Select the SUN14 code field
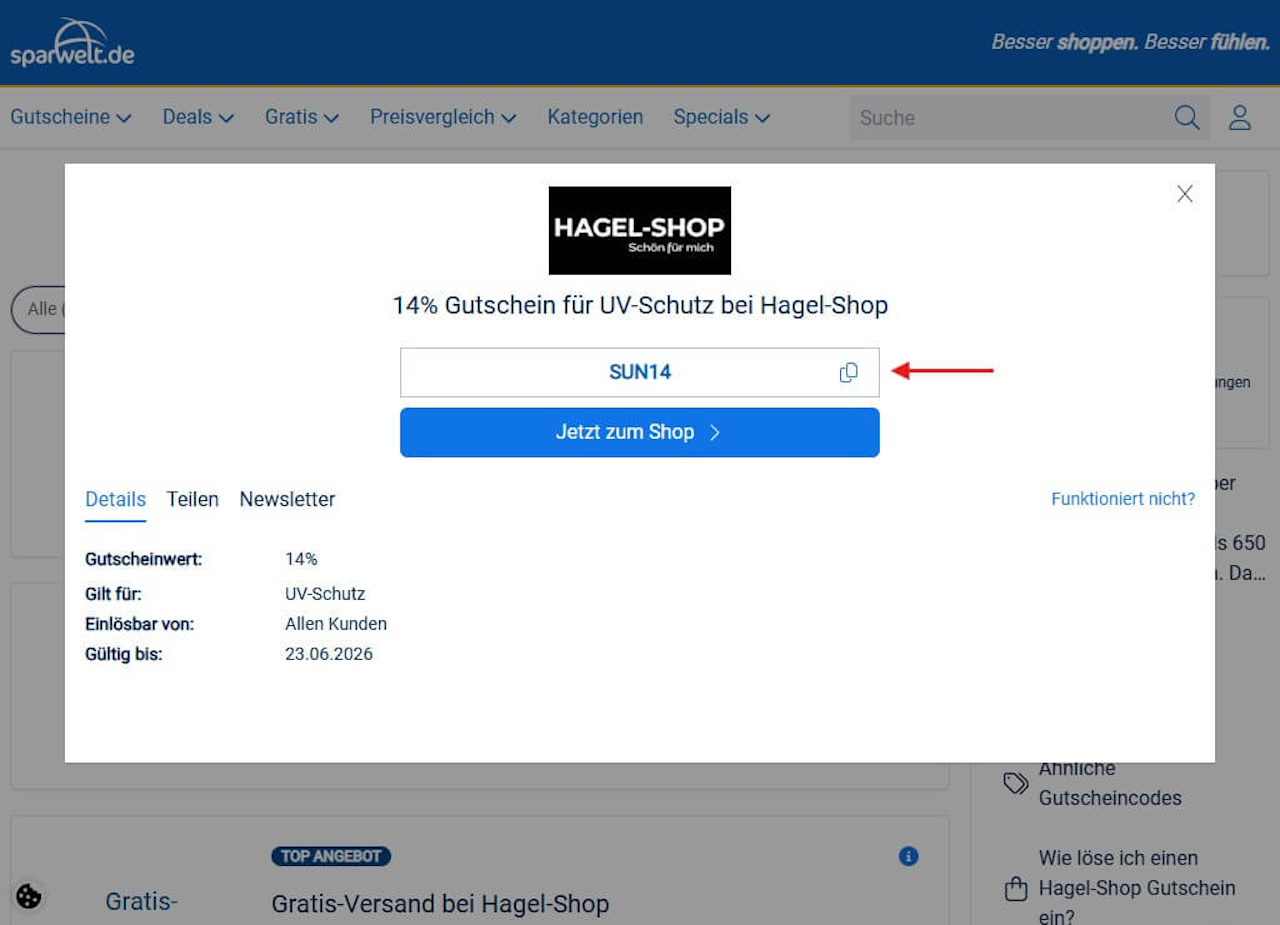Image resolution: width=1280 pixels, height=925 pixels. tap(640, 373)
